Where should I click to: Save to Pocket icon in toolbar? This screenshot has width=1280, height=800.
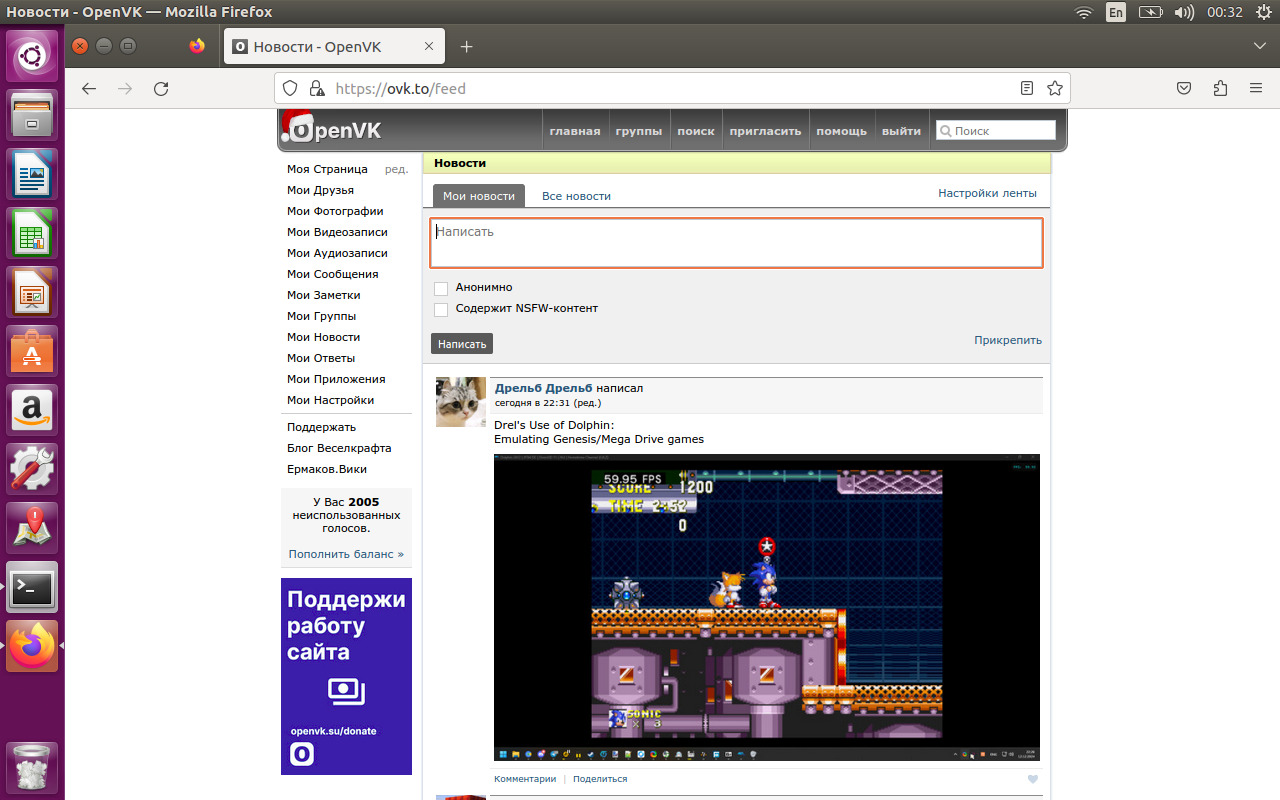pyautogui.click(x=1184, y=89)
